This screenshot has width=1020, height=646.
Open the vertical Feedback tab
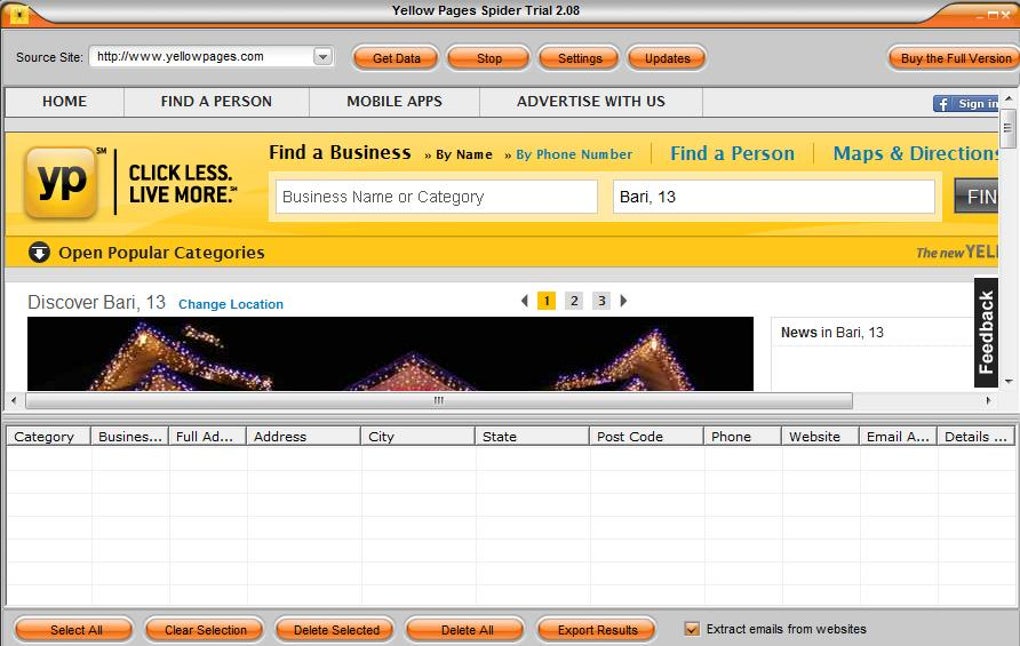986,332
